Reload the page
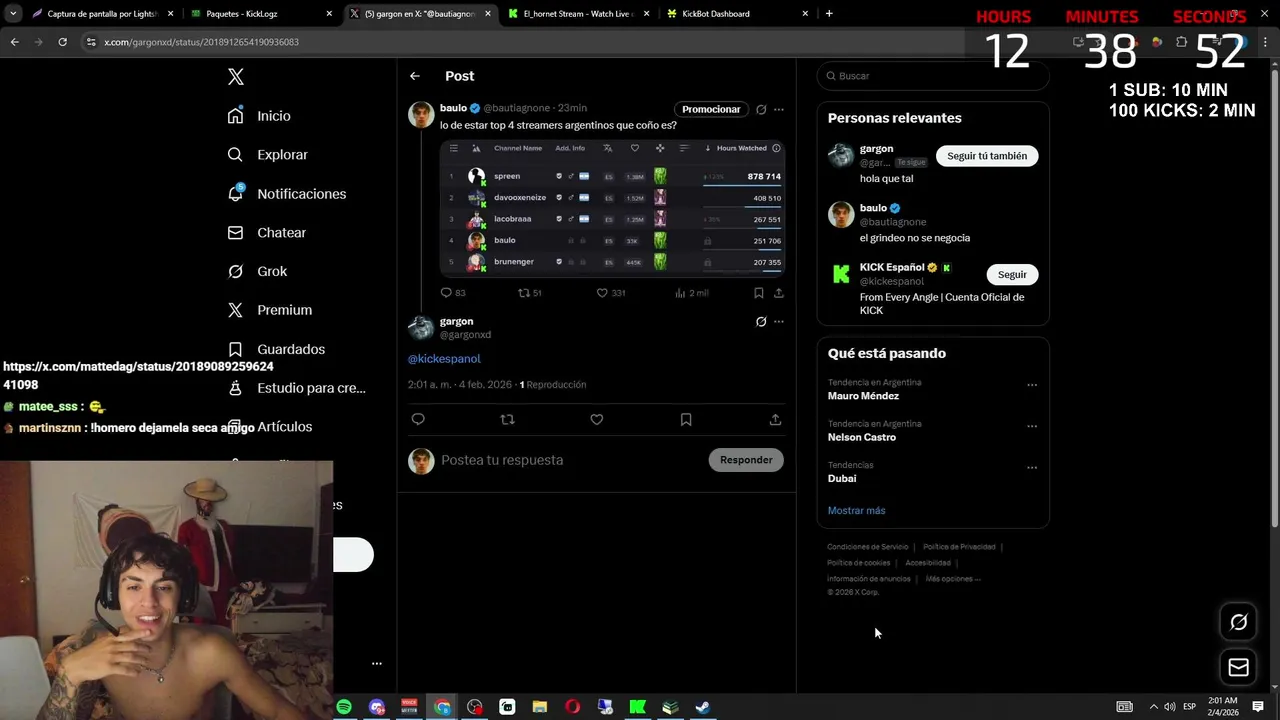The width and height of the screenshot is (1280, 720). coord(62,42)
